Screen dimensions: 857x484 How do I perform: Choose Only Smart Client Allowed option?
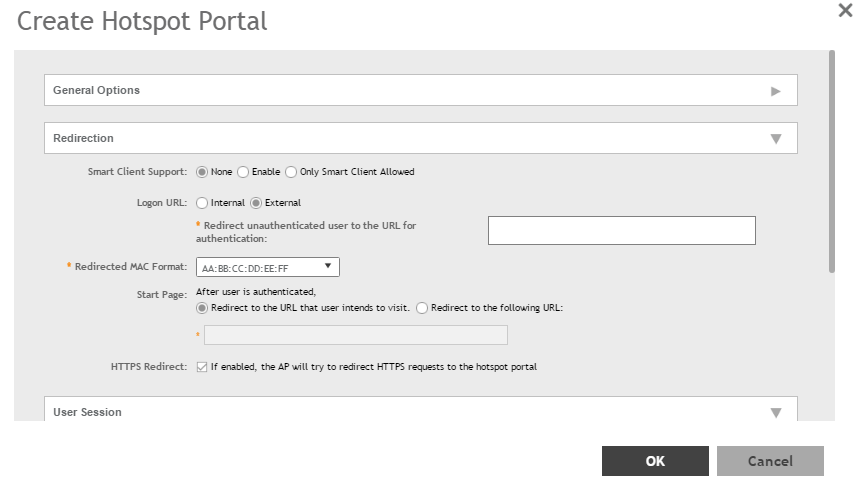292,172
